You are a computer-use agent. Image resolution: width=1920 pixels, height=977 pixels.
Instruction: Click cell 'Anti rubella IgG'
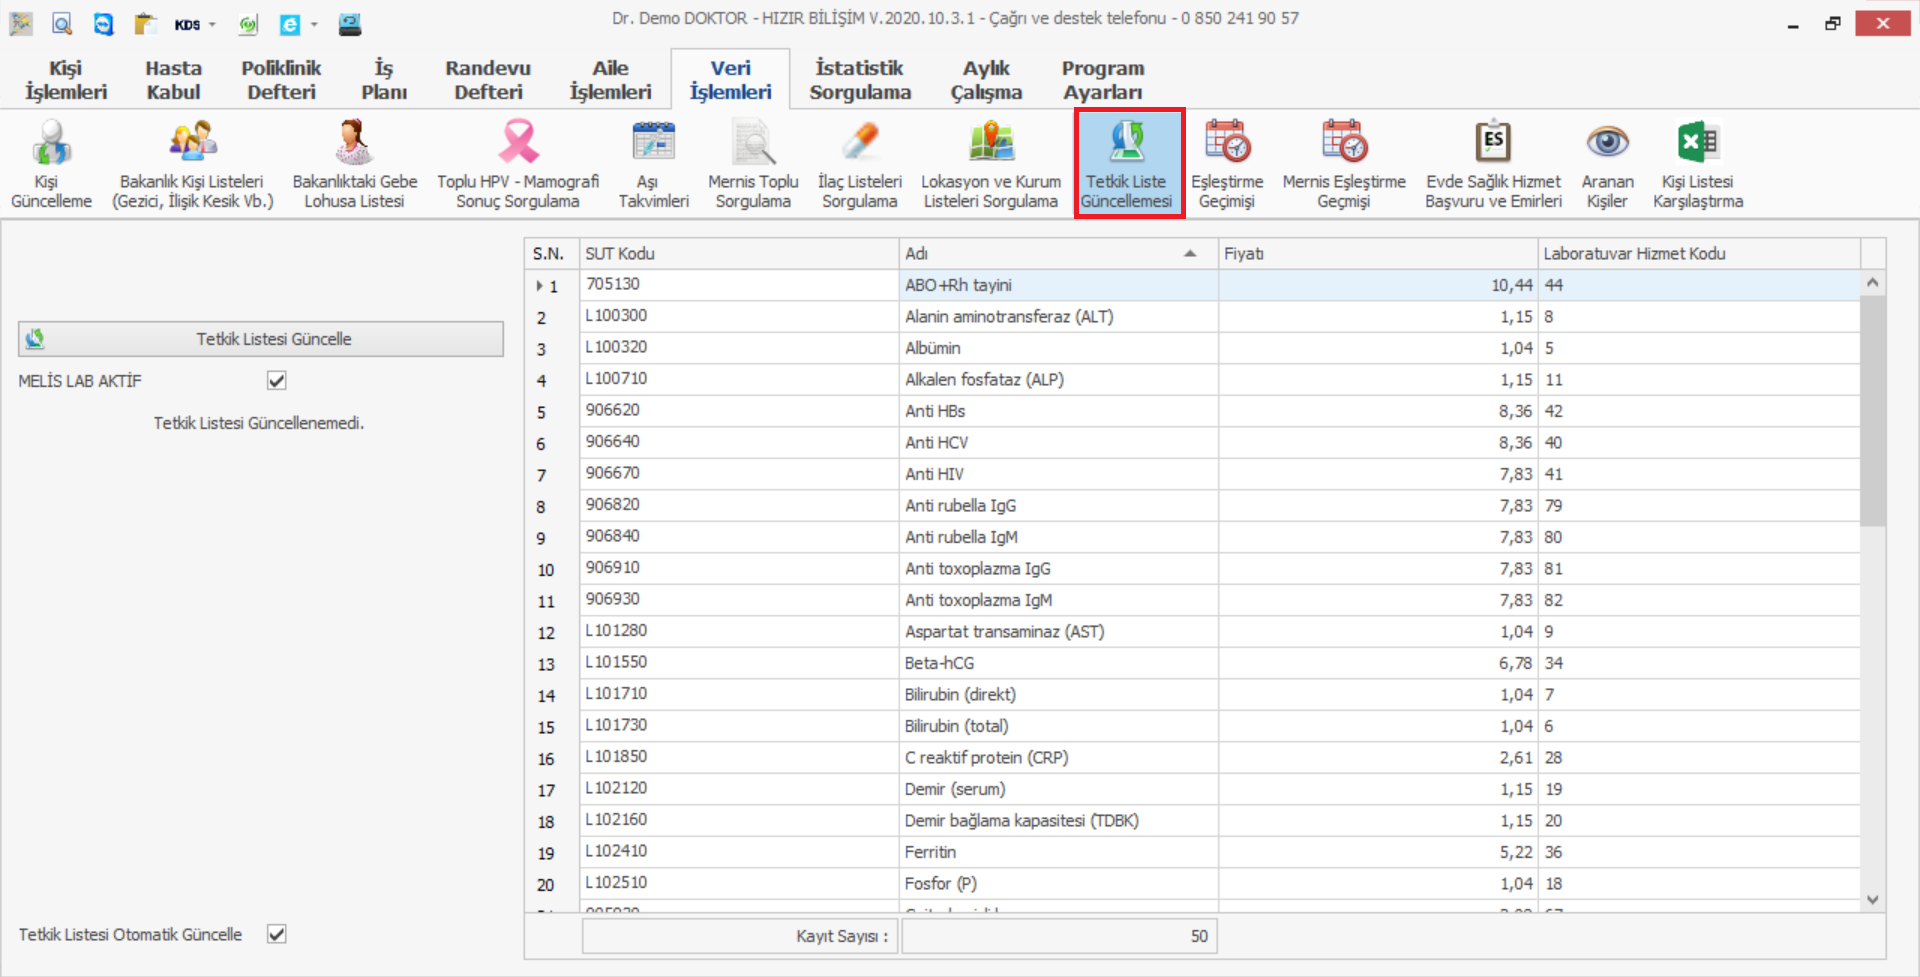[x=1058, y=506]
